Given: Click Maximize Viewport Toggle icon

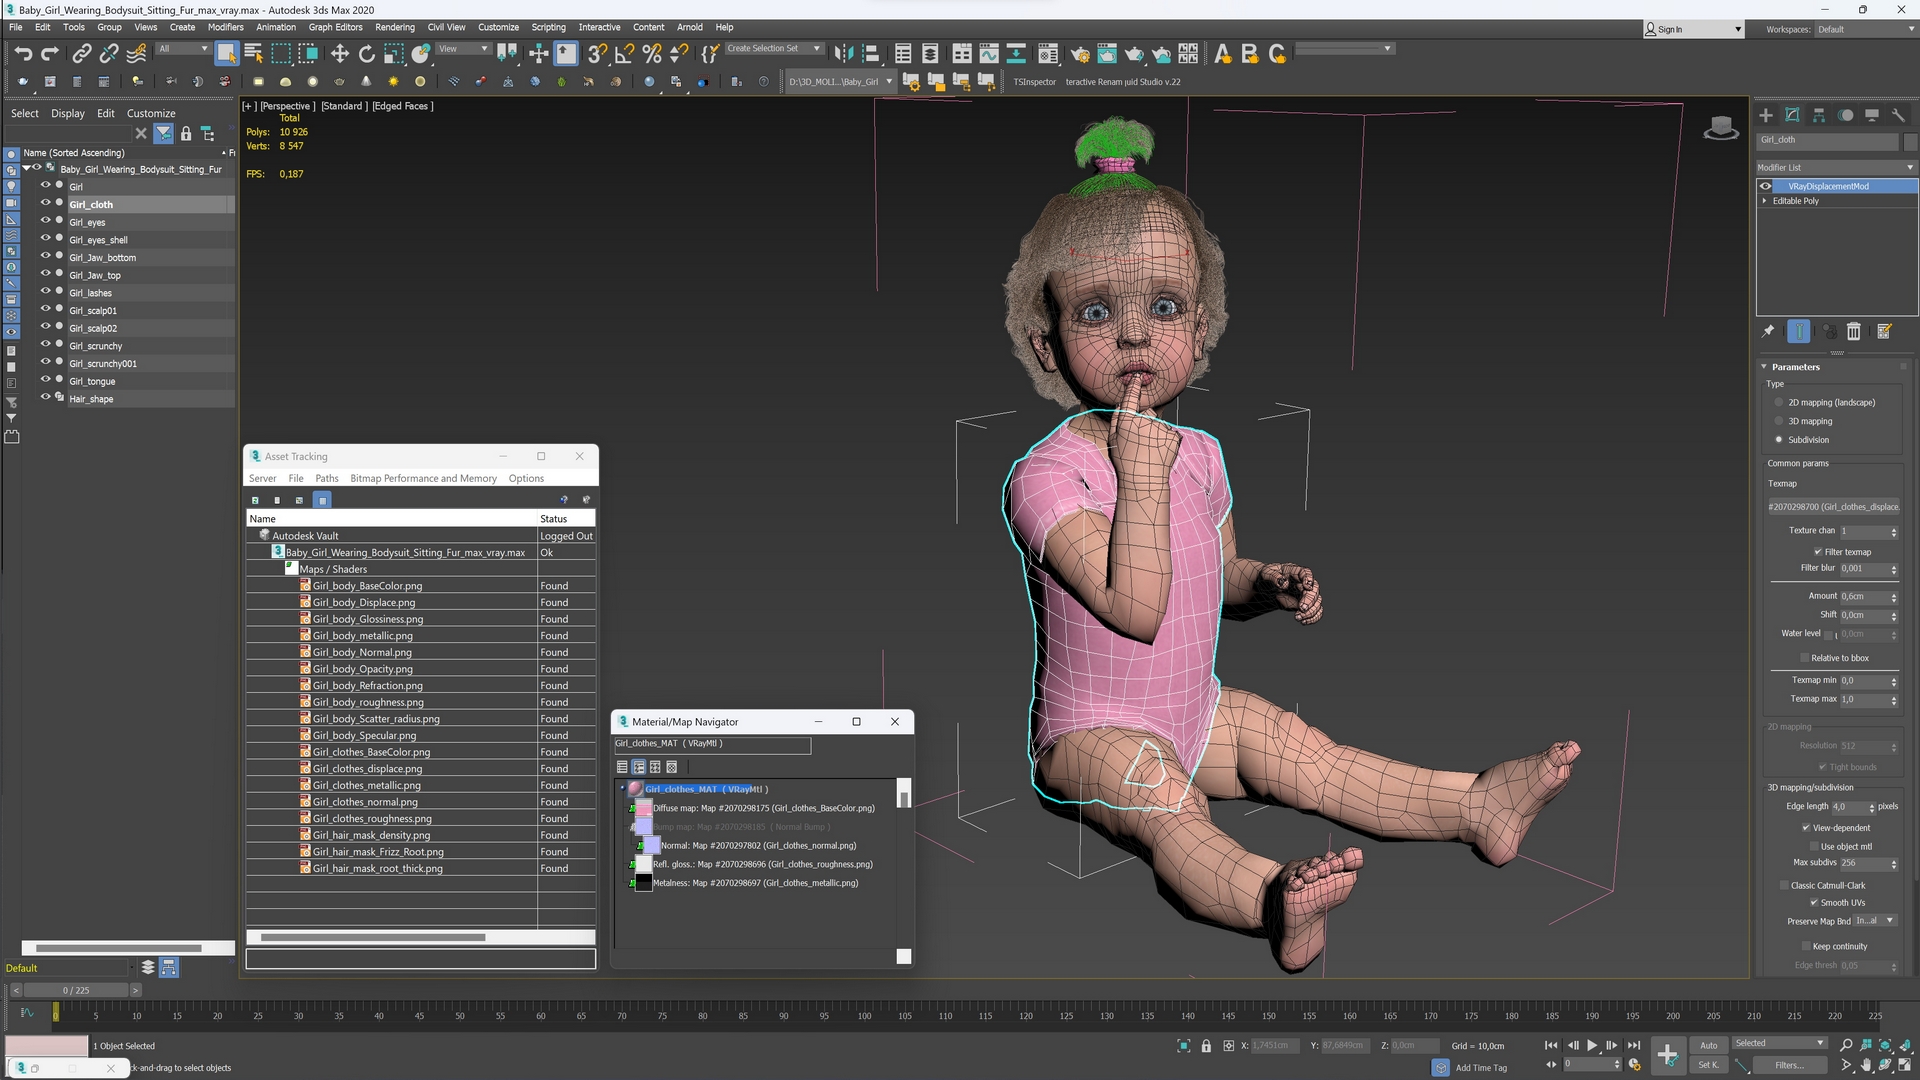Looking at the screenshot, I should point(1905,1066).
